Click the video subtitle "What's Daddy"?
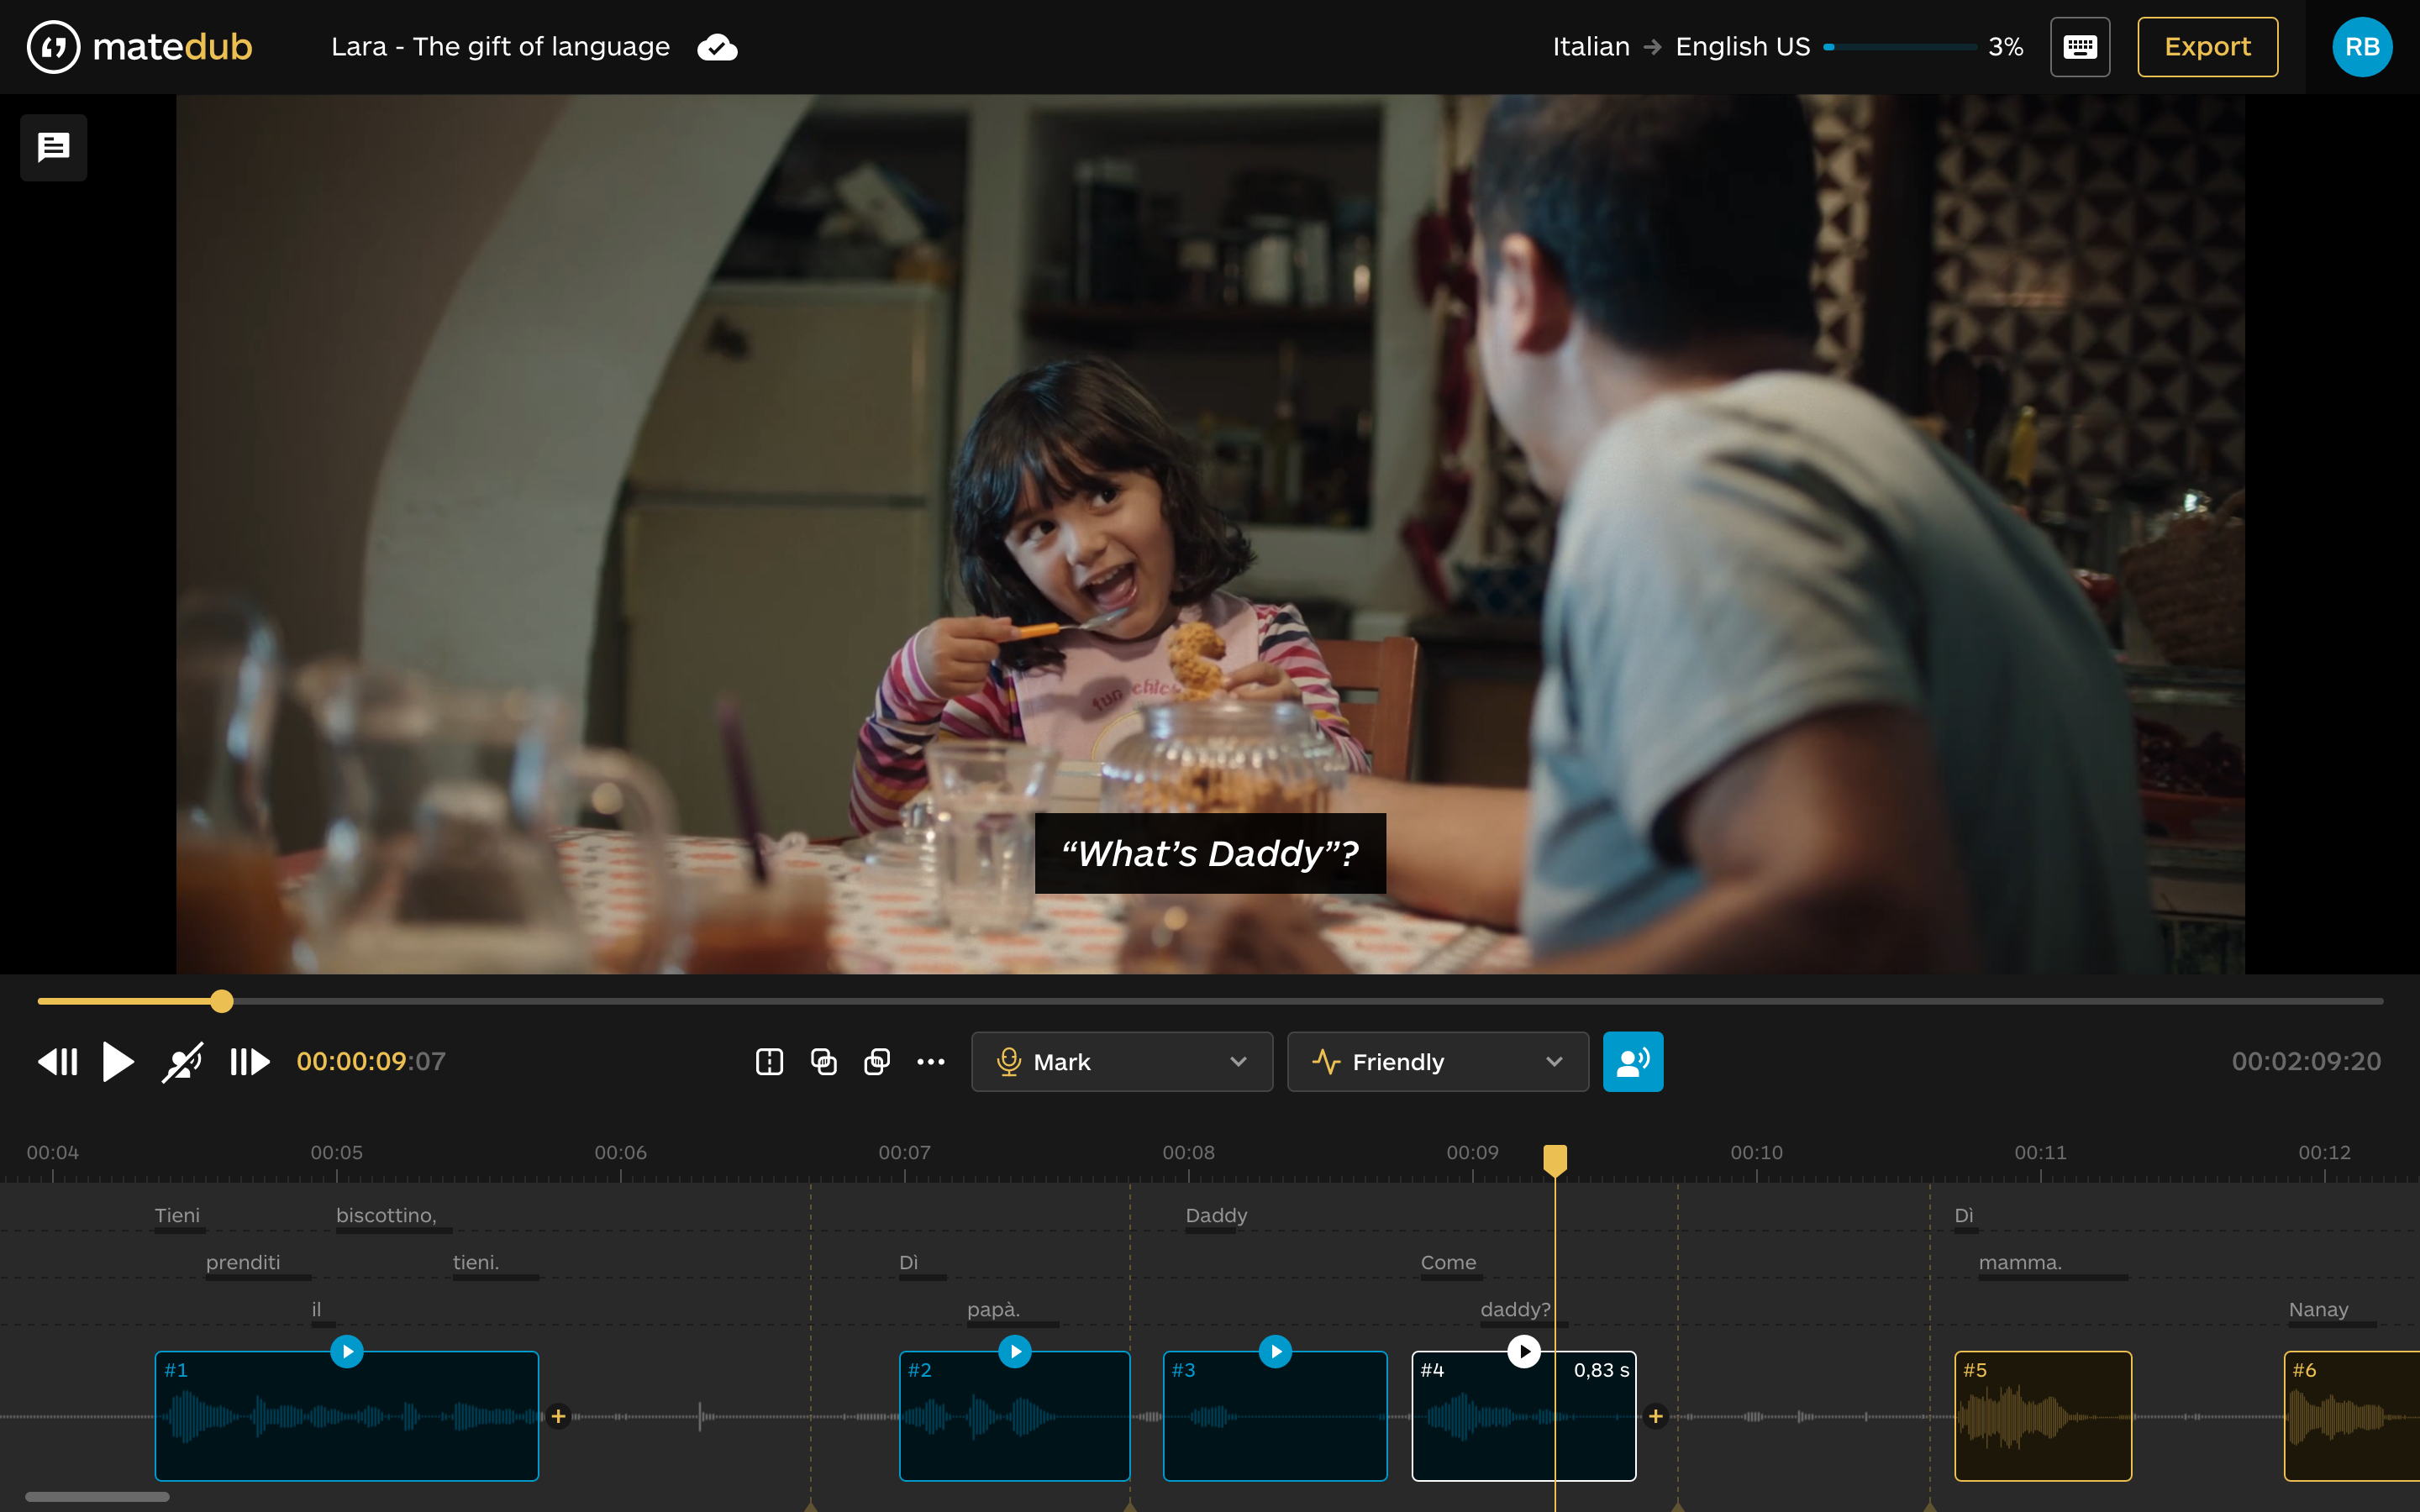This screenshot has height=1512, width=2420. click(1210, 853)
